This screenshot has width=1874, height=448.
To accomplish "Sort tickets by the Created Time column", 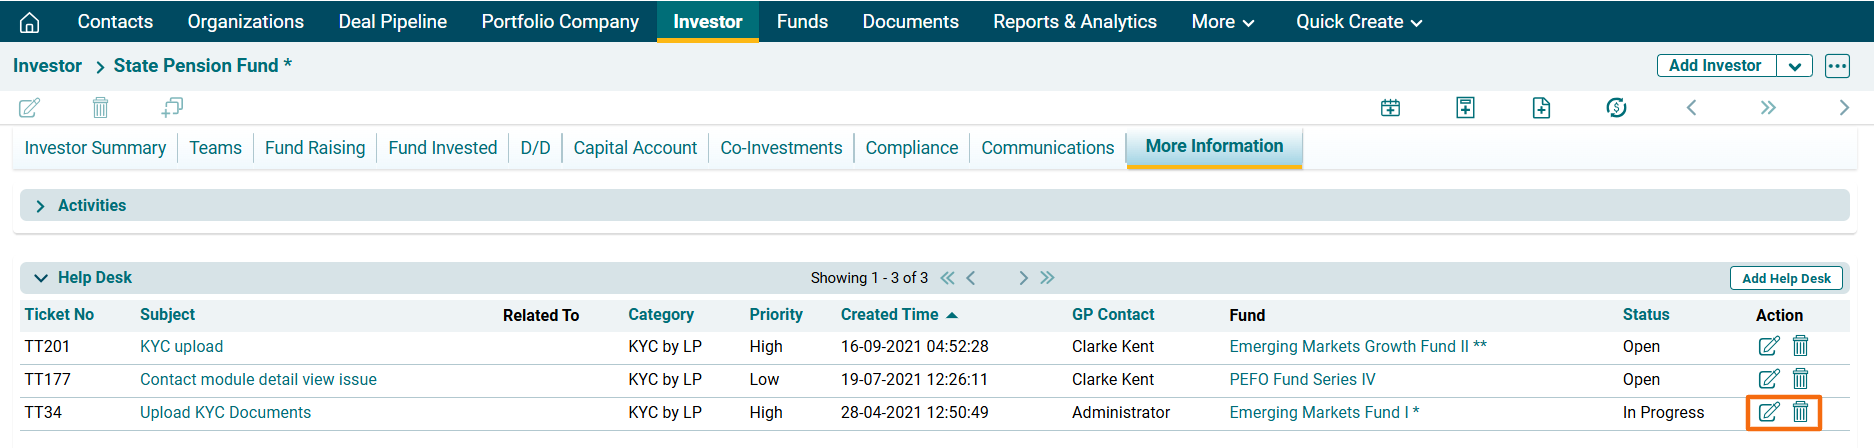I will click(x=889, y=314).
